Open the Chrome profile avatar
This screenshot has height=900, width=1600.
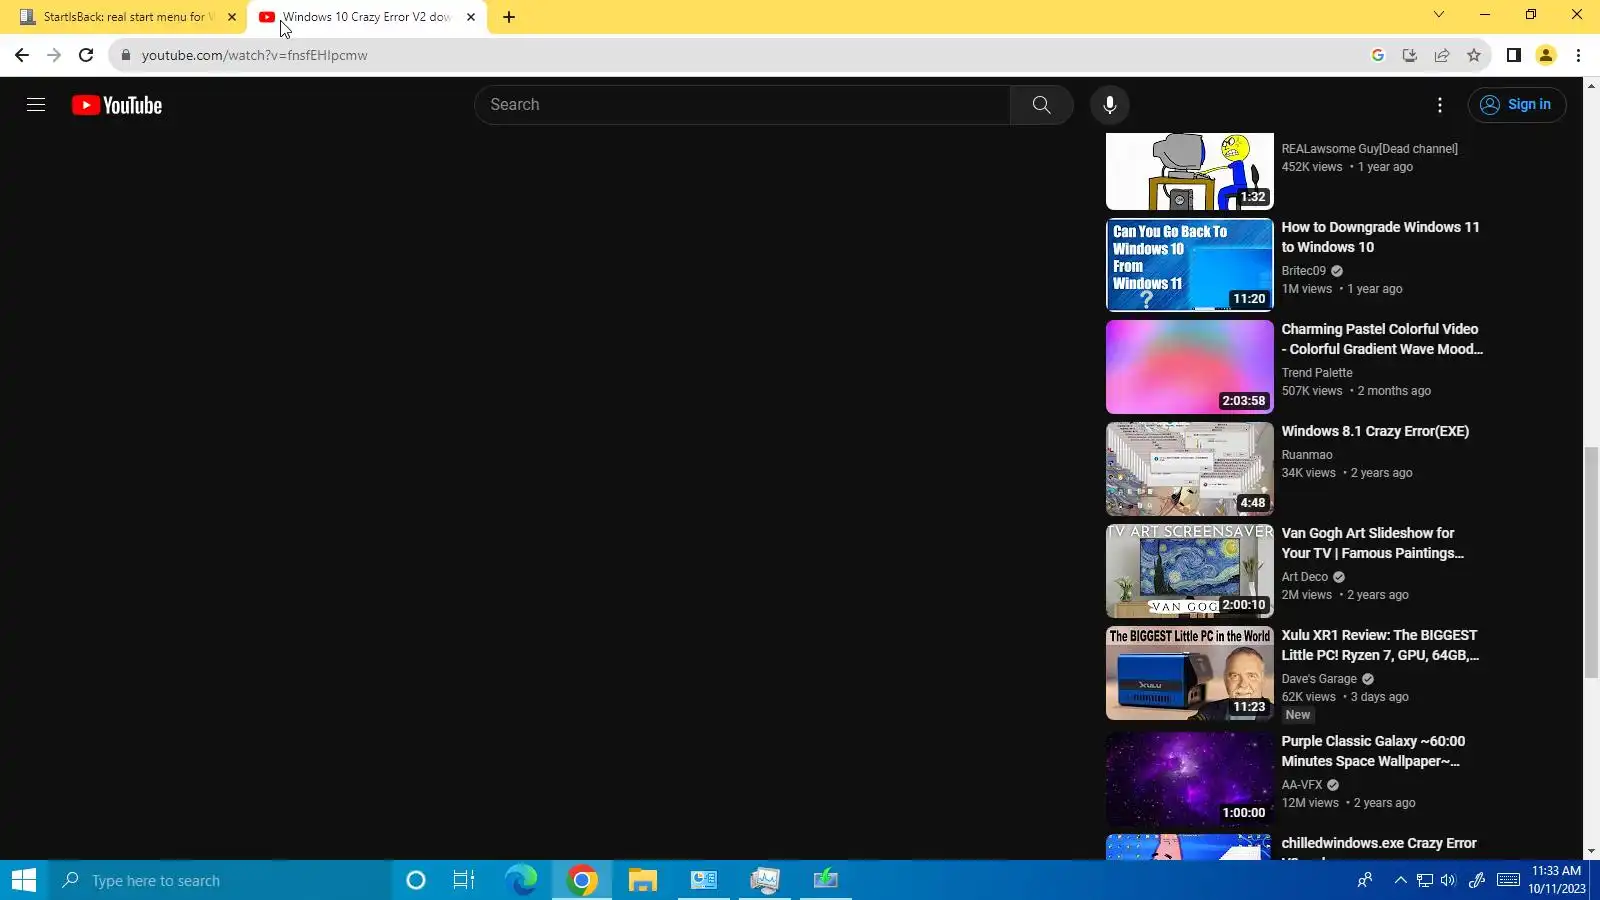pos(1546,55)
